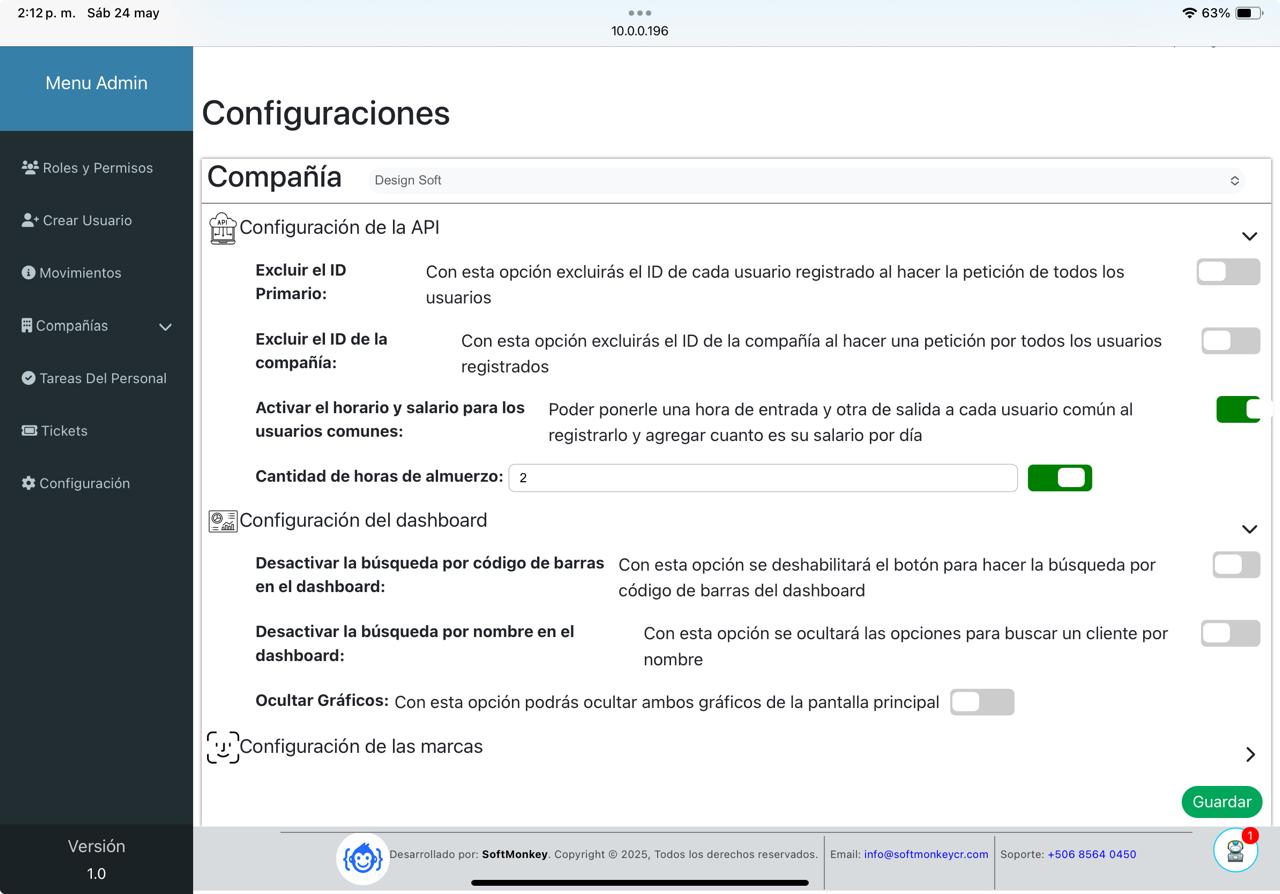The height and width of the screenshot is (894, 1280).
Task: Click the Crear Usuario person-plus icon
Action: [x=30, y=220]
